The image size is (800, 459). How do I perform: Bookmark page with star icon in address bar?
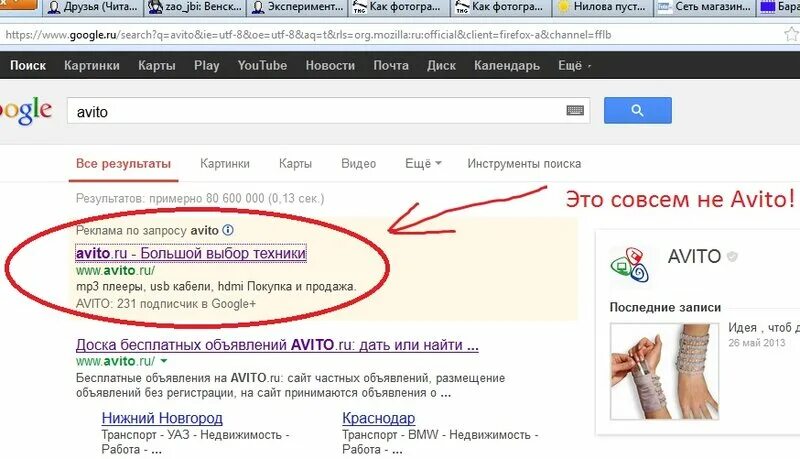(x=791, y=35)
